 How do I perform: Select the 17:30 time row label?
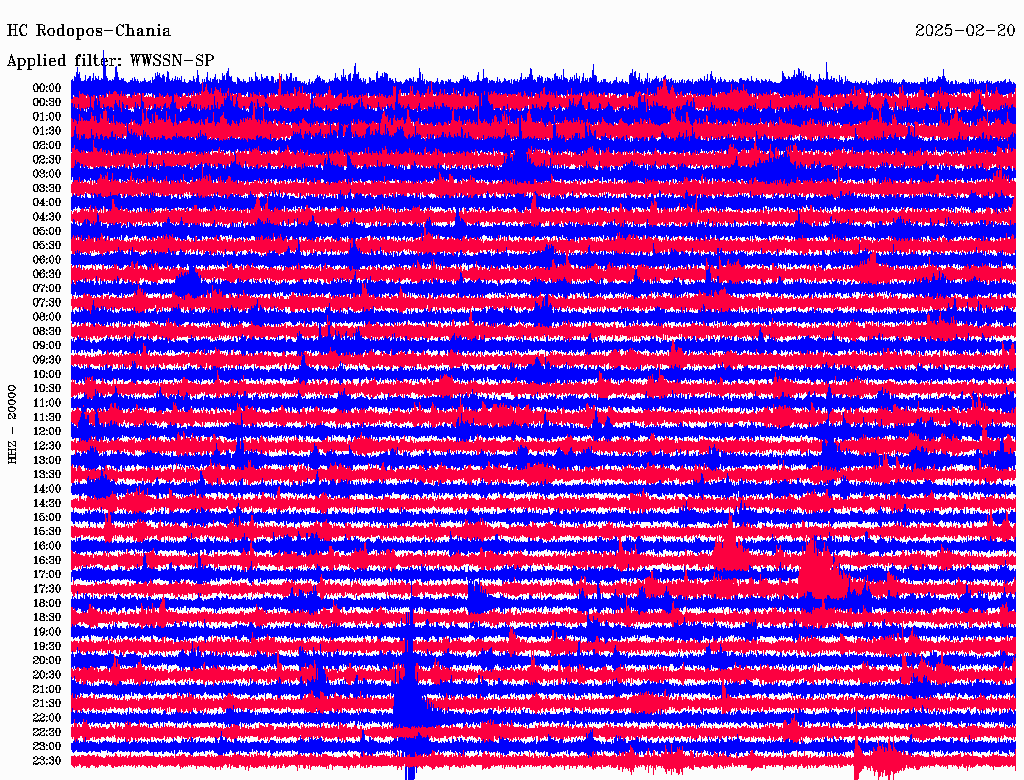pos(47,589)
